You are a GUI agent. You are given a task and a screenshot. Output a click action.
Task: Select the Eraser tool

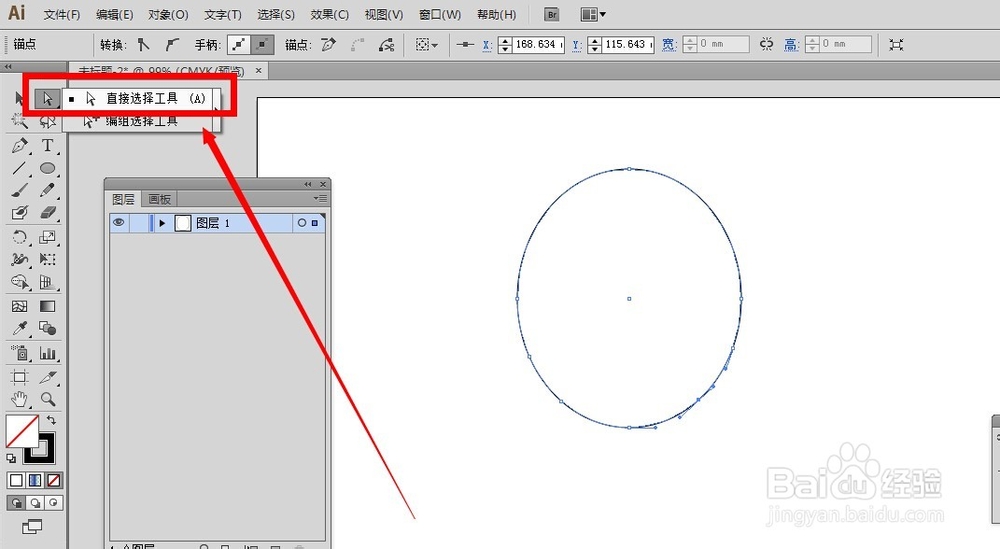pos(47,212)
